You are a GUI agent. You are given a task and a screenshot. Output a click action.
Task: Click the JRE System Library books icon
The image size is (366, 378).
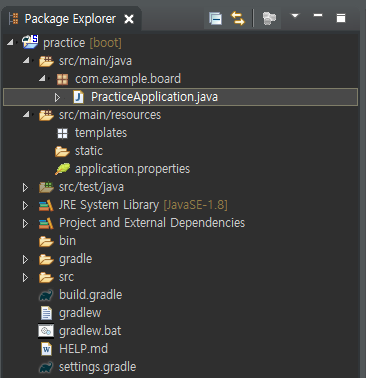[x=46, y=205]
